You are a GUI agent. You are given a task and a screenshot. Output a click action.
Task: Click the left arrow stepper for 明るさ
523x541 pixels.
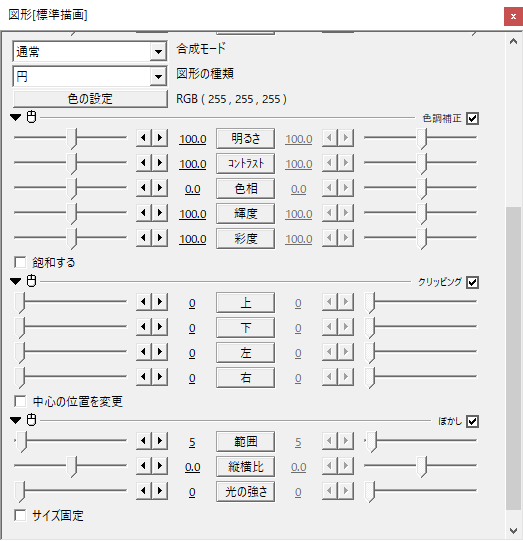click(144, 138)
